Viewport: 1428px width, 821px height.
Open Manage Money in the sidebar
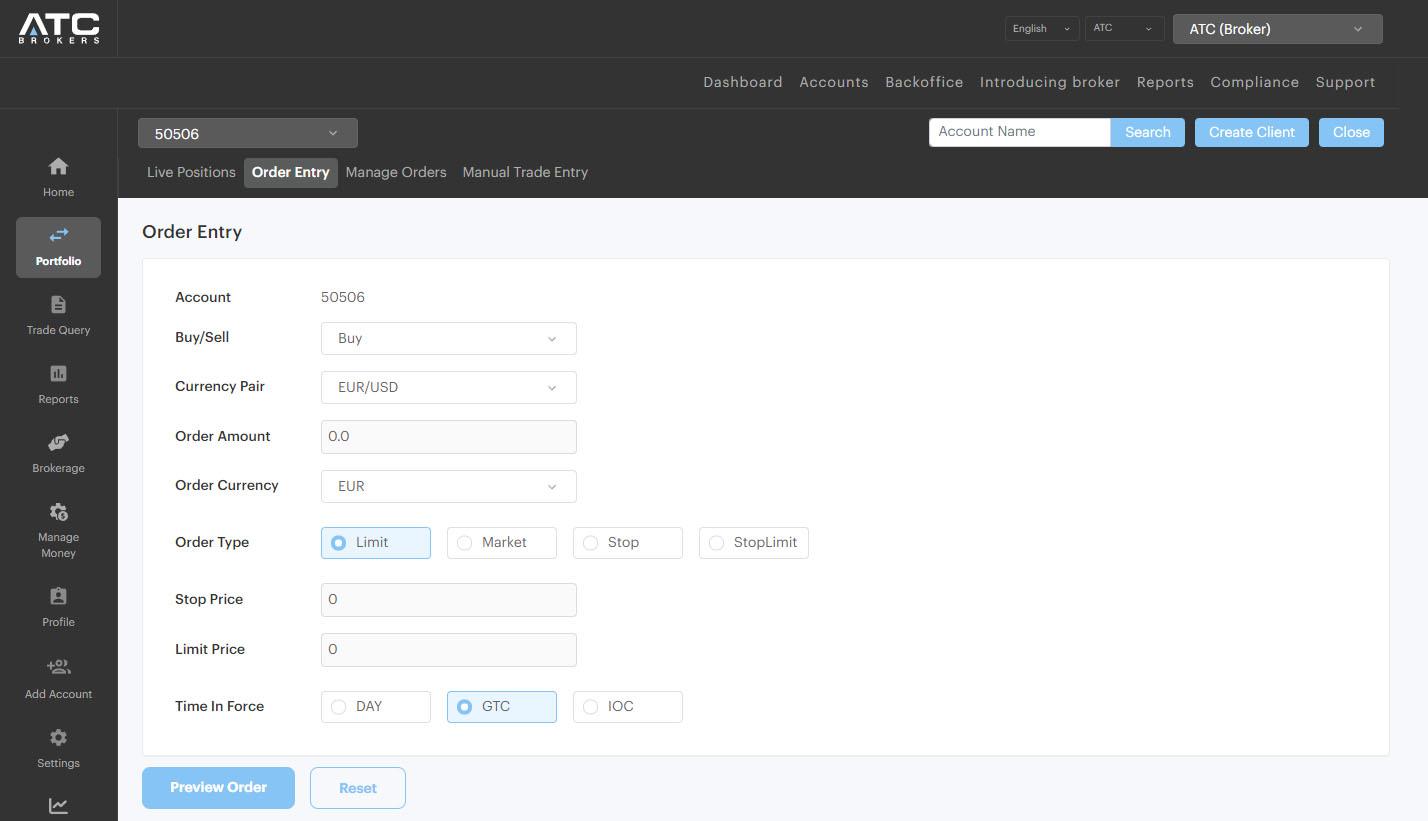[x=58, y=513]
